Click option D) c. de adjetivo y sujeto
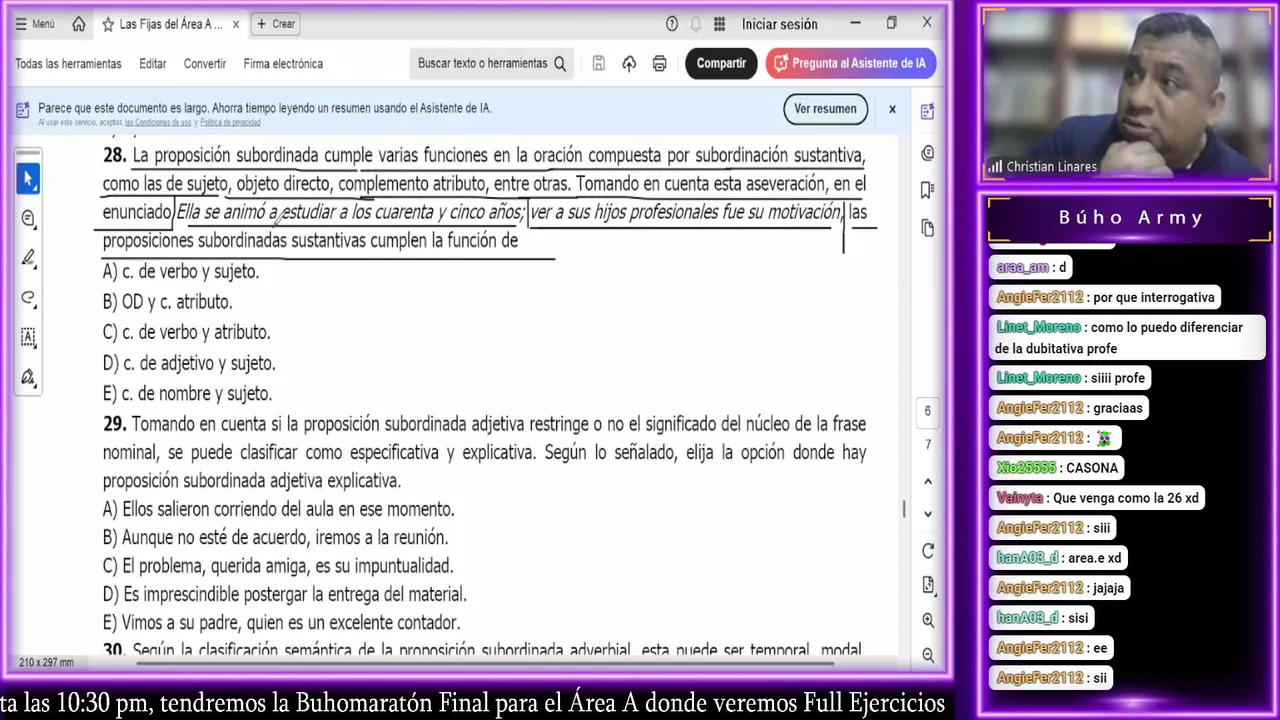Image resolution: width=1280 pixels, height=720 pixels. coord(189,363)
